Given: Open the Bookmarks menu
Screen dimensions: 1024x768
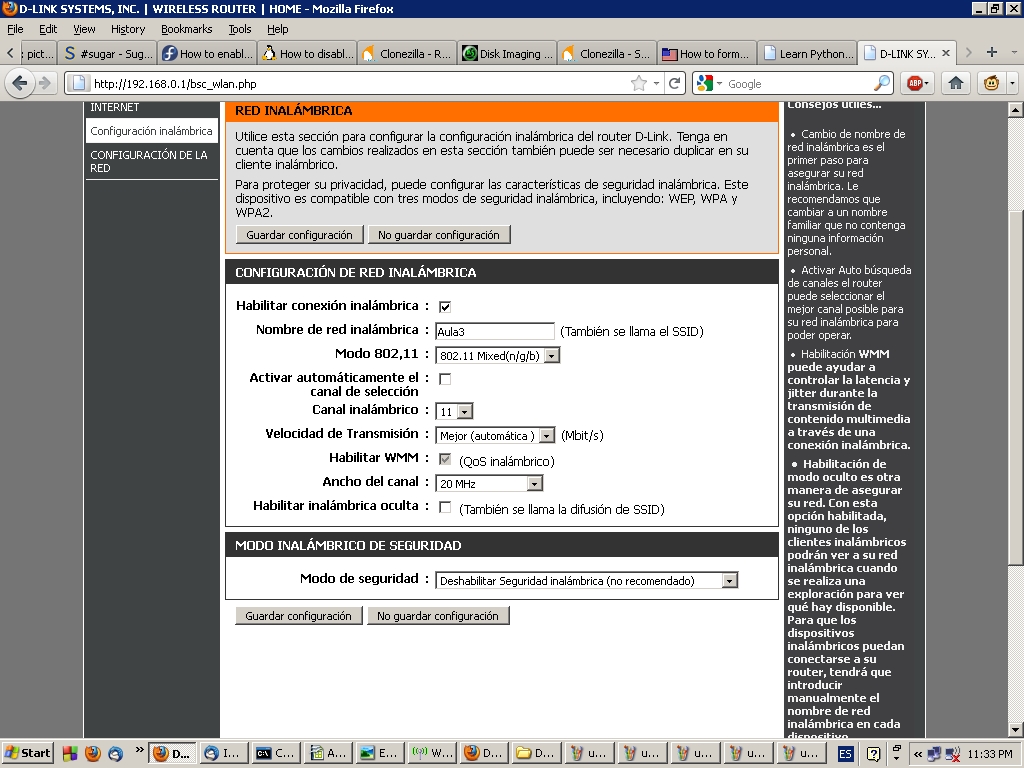Looking at the screenshot, I should click(186, 29).
